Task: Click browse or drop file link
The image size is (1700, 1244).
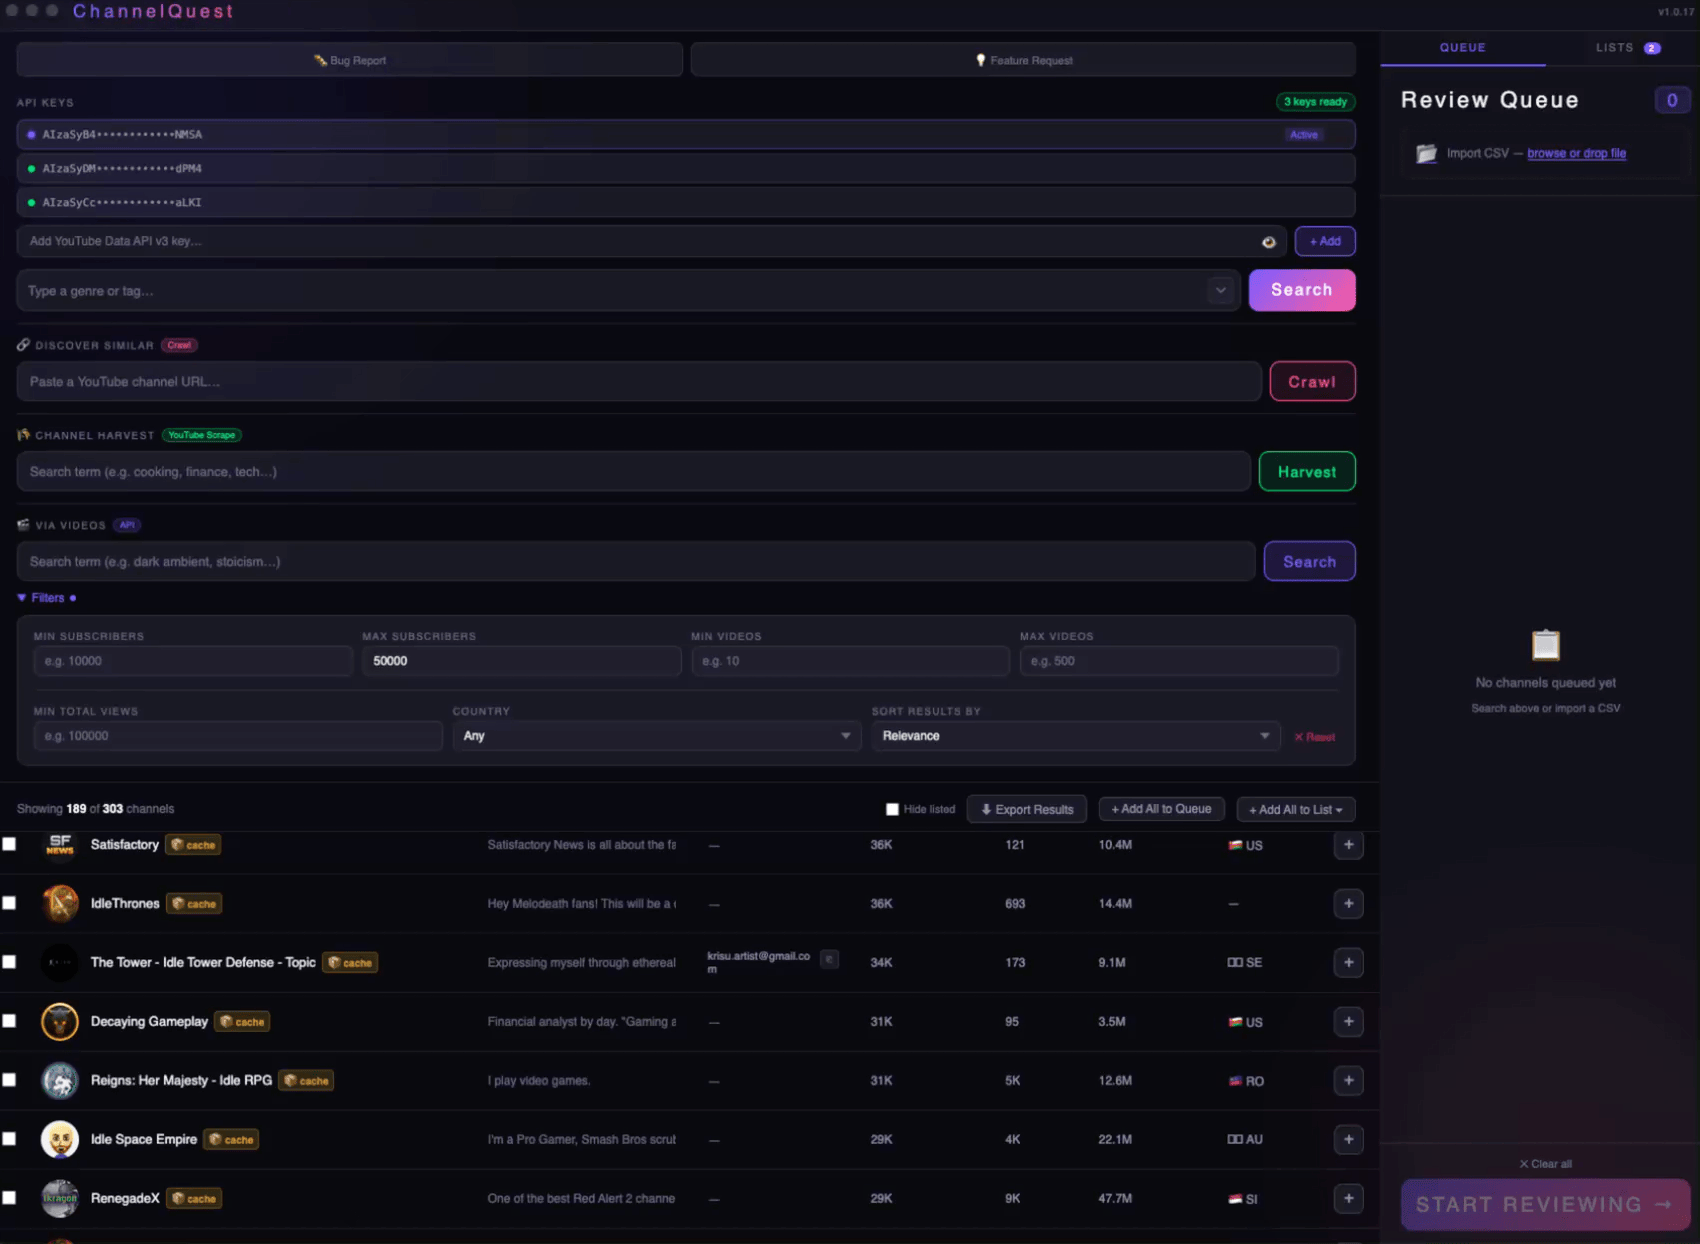Action: click(x=1576, y=153)
